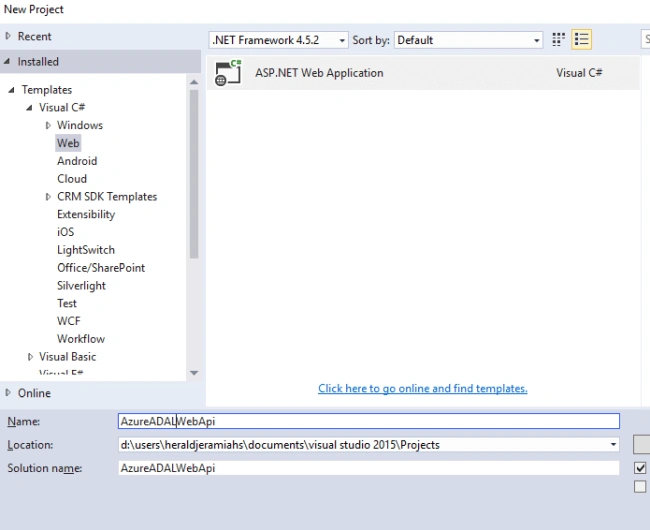Click the ASP.NET Web Application template icon
Screen dimensions: 650x530
click(228, 73)
